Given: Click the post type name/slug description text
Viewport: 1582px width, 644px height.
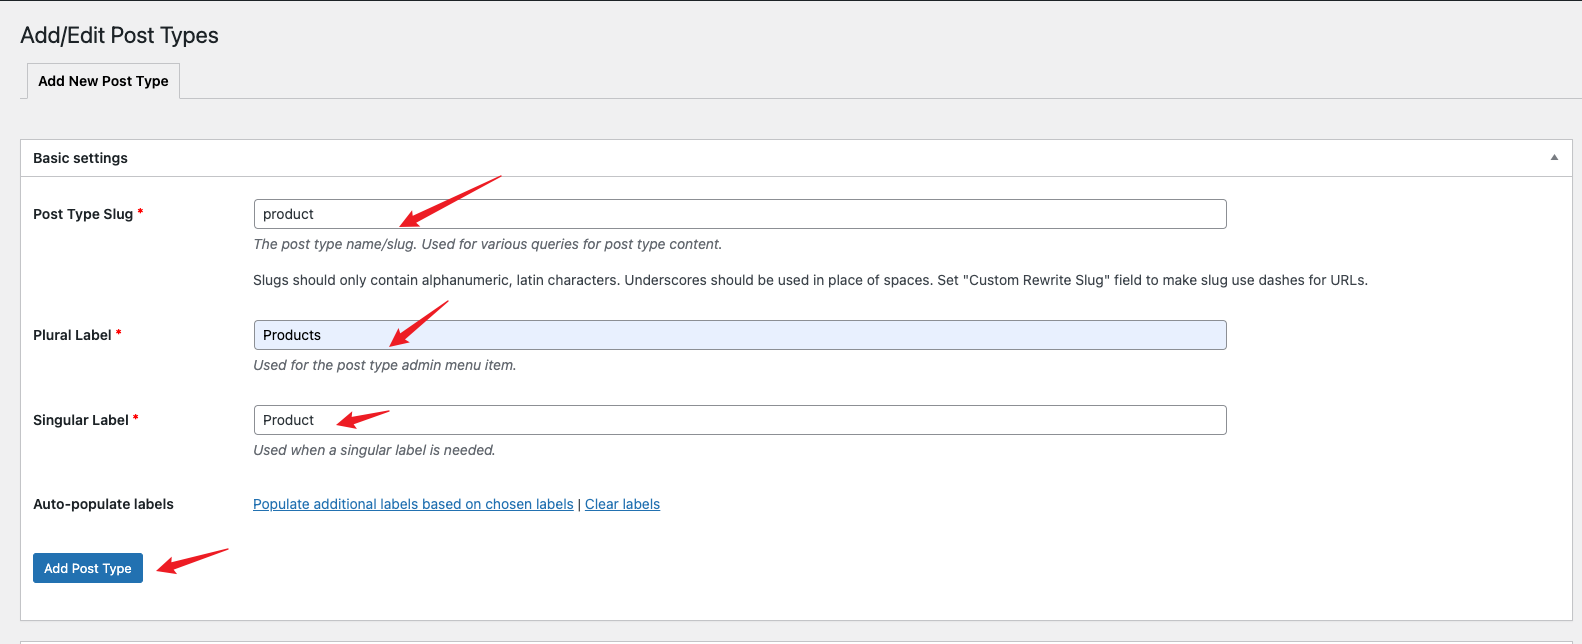Looking at the screenshot, I should (x=487, y=244).
